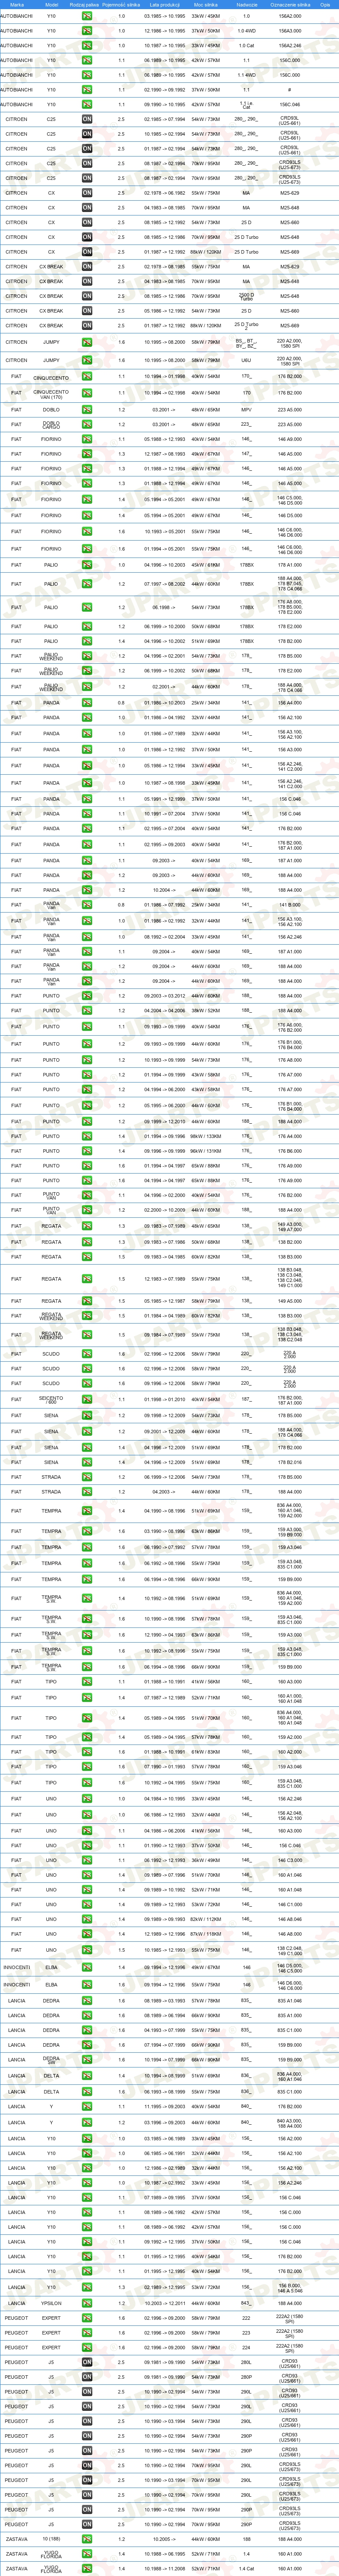
Task: Click petrol icon in Citroen JUMPY U6U row
Action: [87, 360]
